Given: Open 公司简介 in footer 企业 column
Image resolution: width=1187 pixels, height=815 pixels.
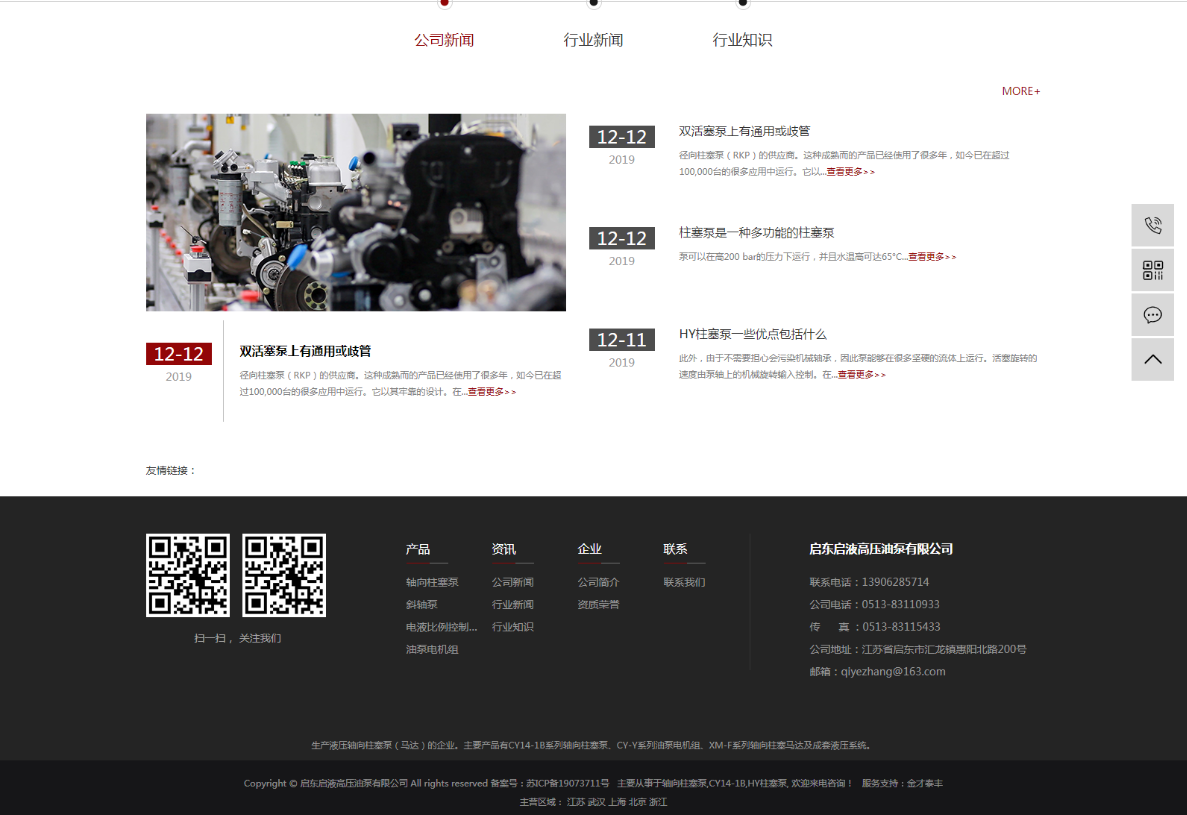Looking at the screenshot, I should 598,582.
